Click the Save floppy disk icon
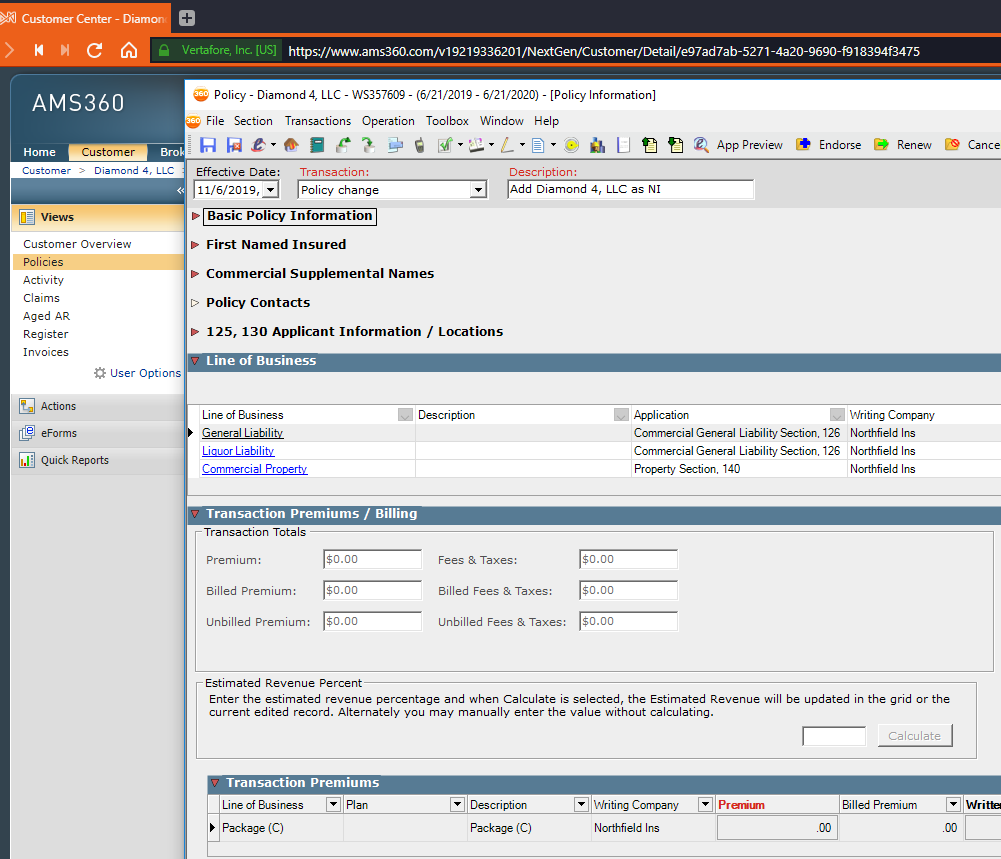The width and height of the screenshot is (1001, 859). point(208,145)
